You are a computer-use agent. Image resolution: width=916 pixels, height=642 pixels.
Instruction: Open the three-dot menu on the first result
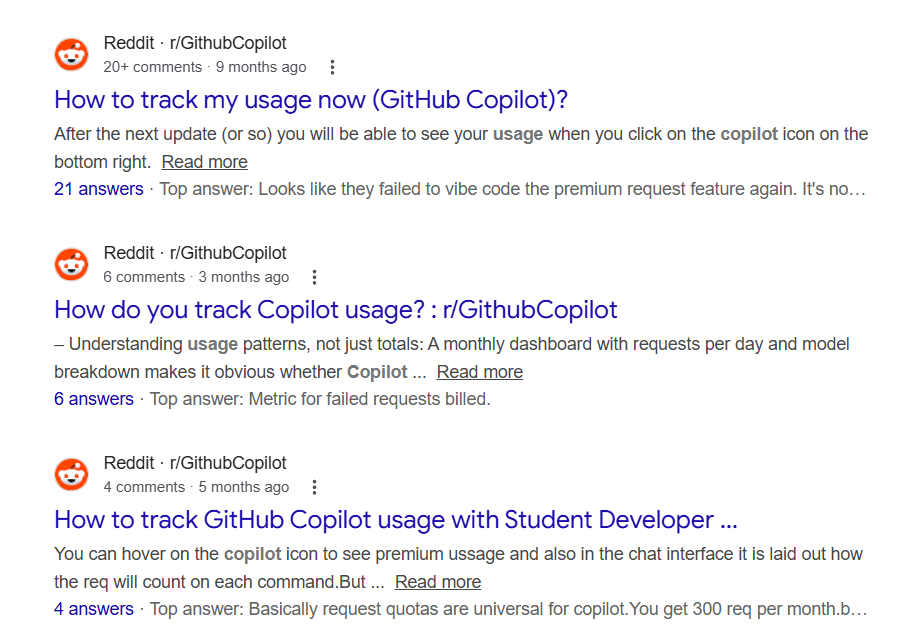click(332, 66)
